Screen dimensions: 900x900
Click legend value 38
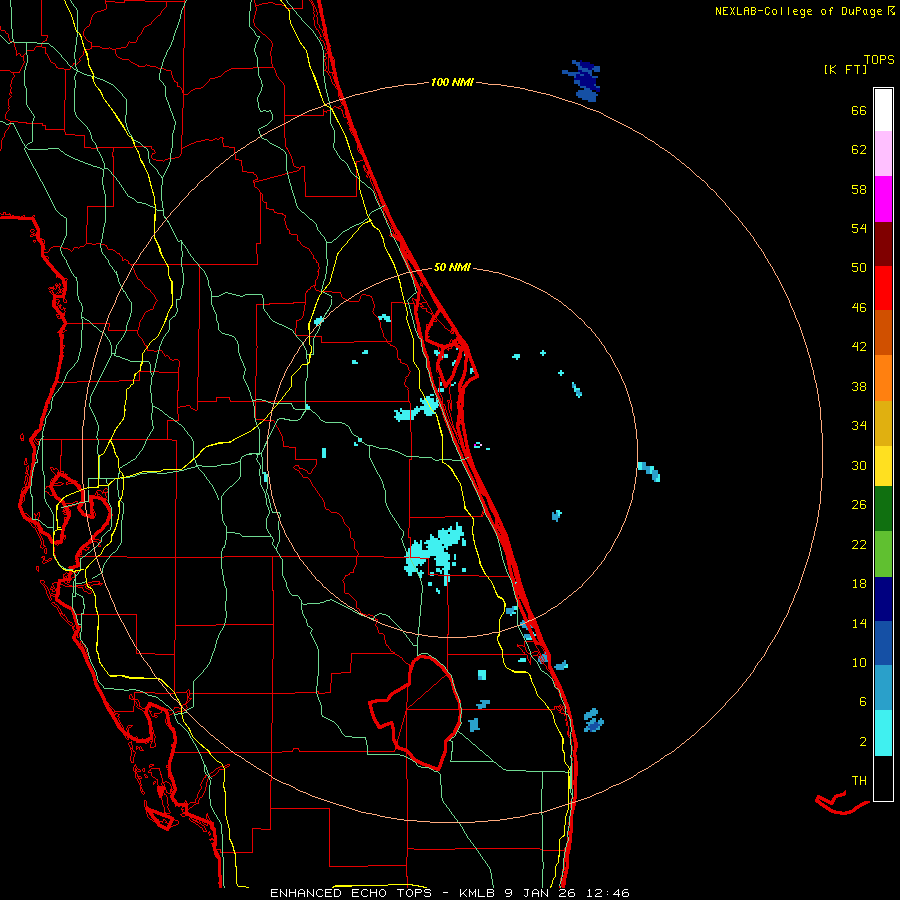point(859,387)
